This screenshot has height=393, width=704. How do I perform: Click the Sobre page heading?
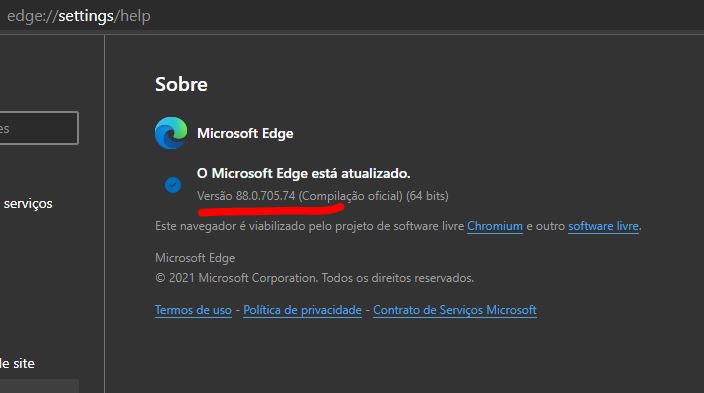[181, 84]
